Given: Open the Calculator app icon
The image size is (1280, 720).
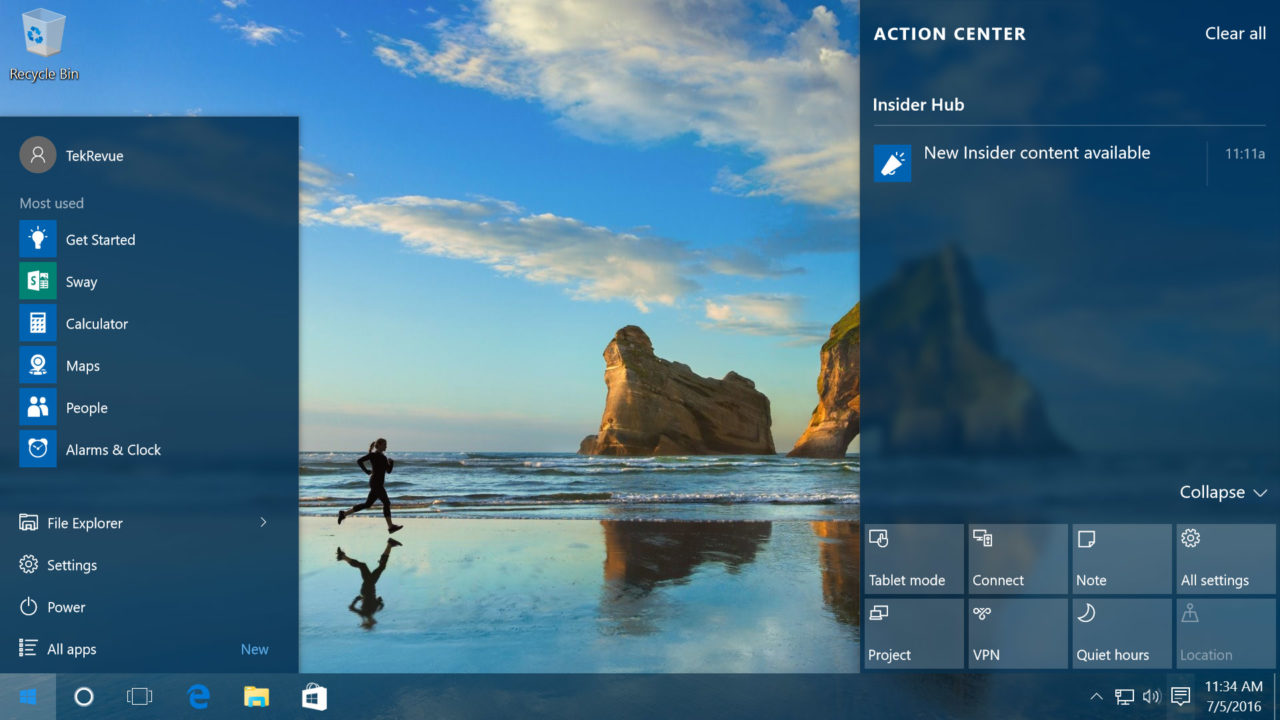Looking at the screenshot, I should click(38, 324).
